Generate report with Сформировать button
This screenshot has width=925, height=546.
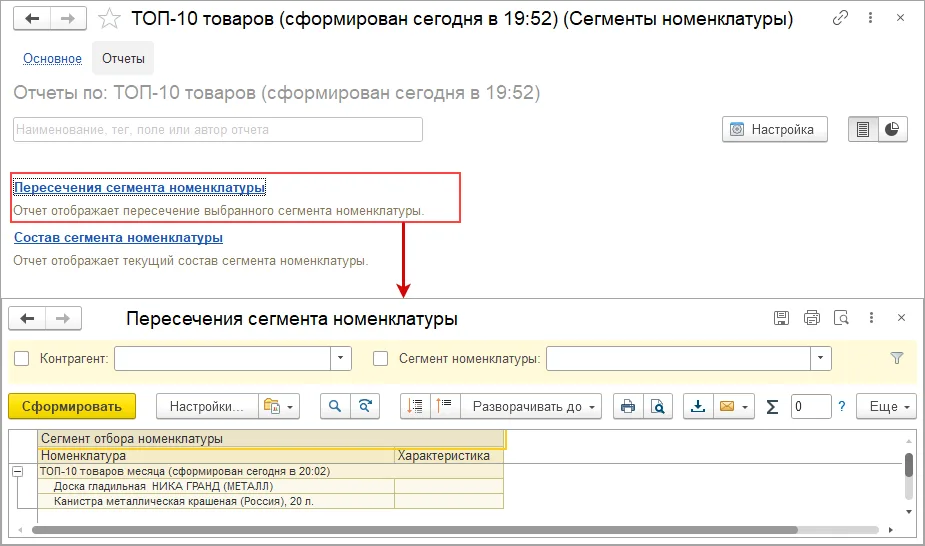click(72, 406)
